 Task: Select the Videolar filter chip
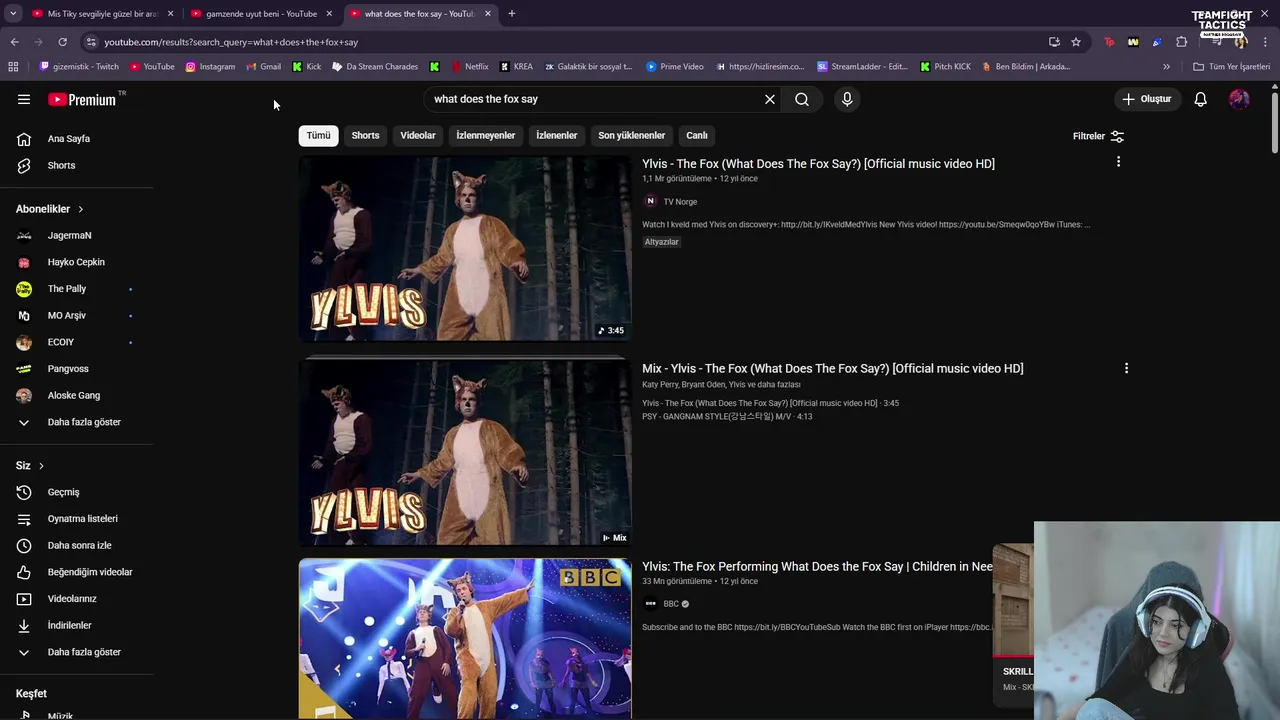pyautogui.click(x=418, y=135)
